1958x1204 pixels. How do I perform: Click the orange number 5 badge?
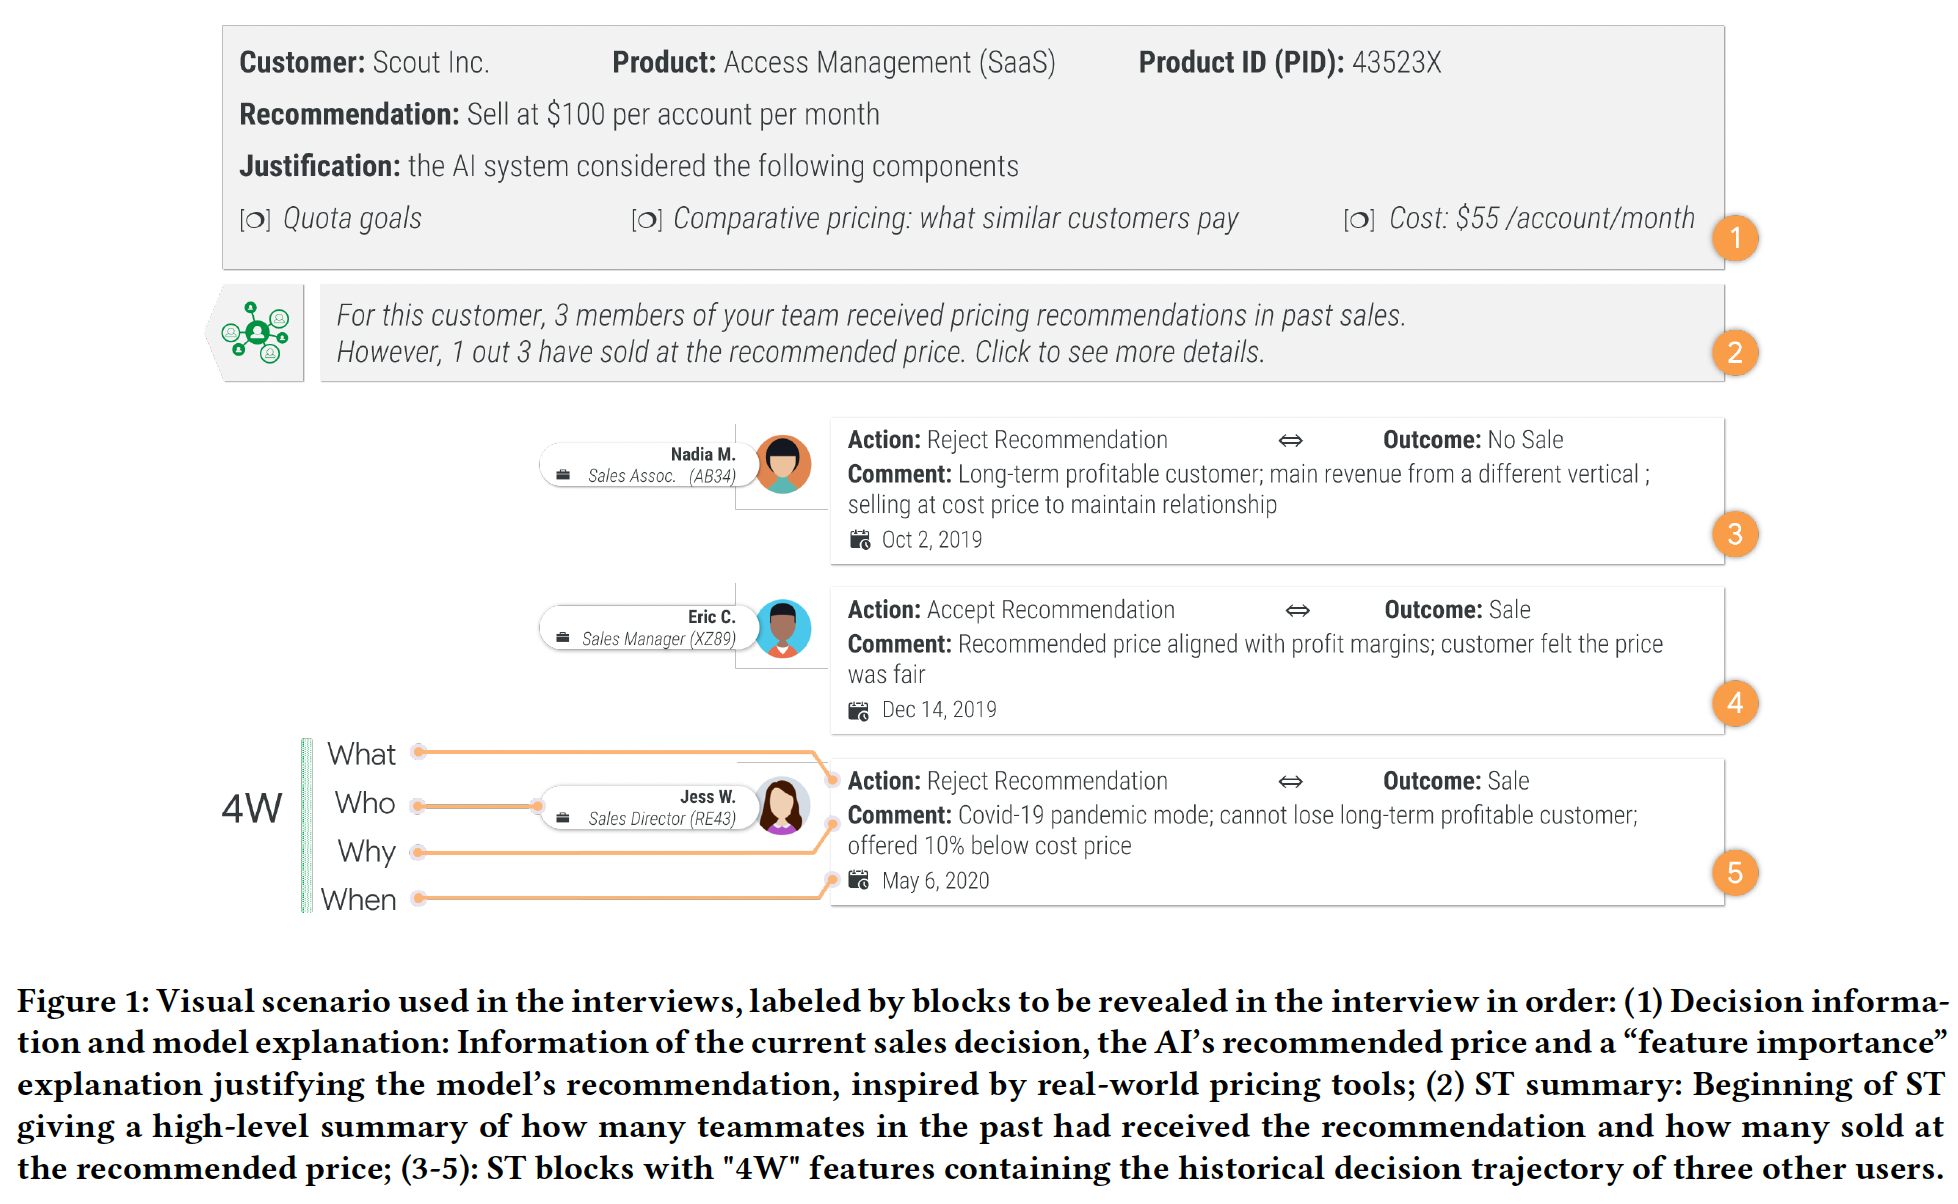click(x=1735, y=873)
